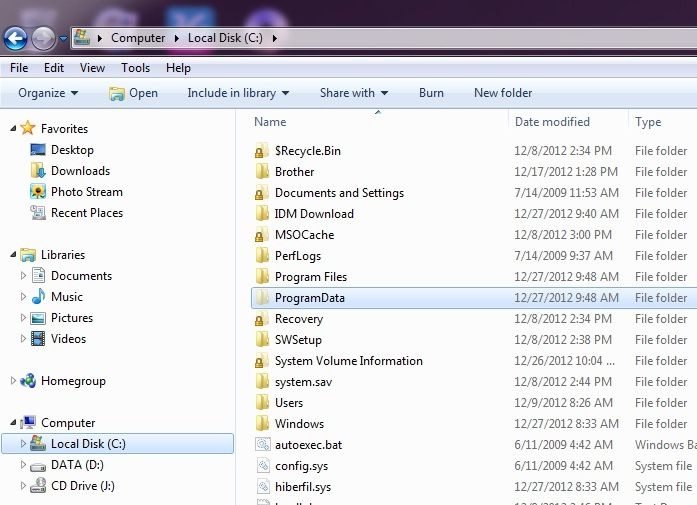
Task: Select Local Disk (C:) in address breadcrumb
Action: (225, 38)
